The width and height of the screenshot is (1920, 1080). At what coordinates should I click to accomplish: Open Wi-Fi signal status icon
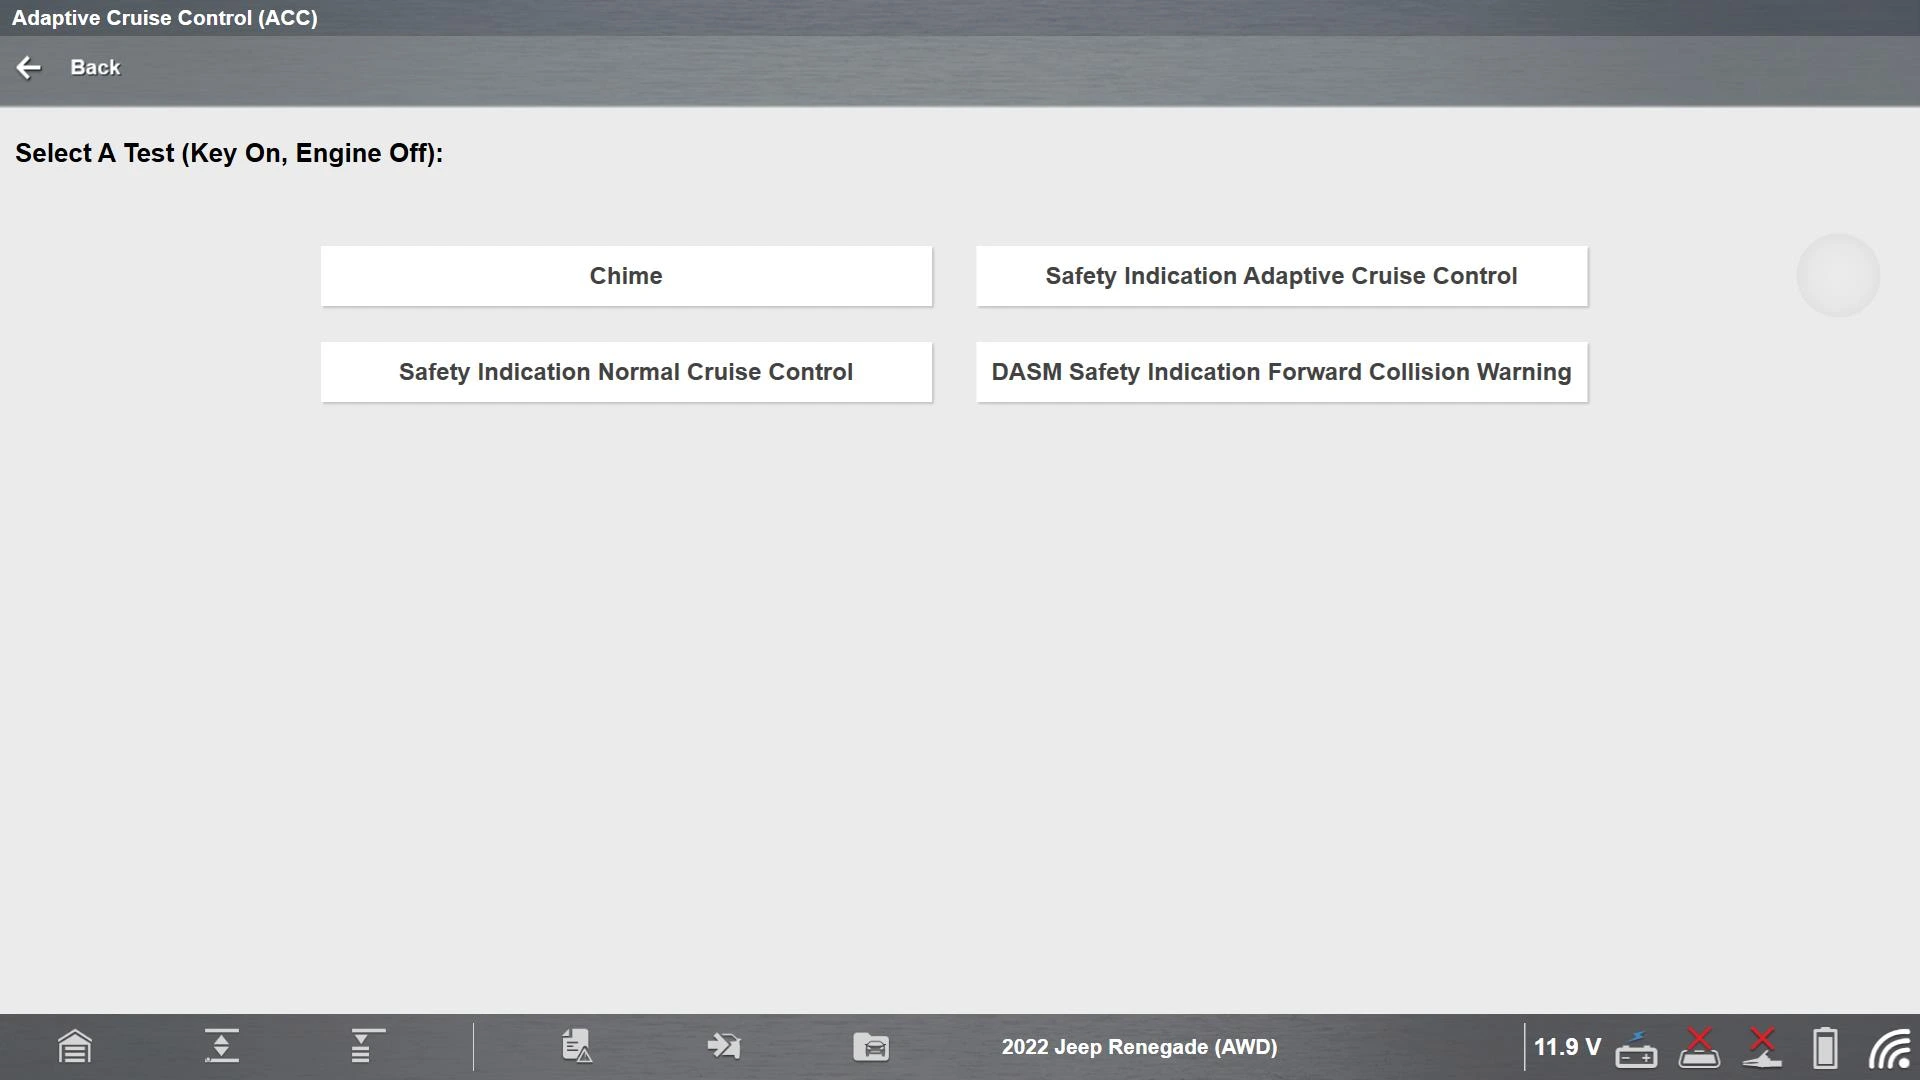1889,1049
